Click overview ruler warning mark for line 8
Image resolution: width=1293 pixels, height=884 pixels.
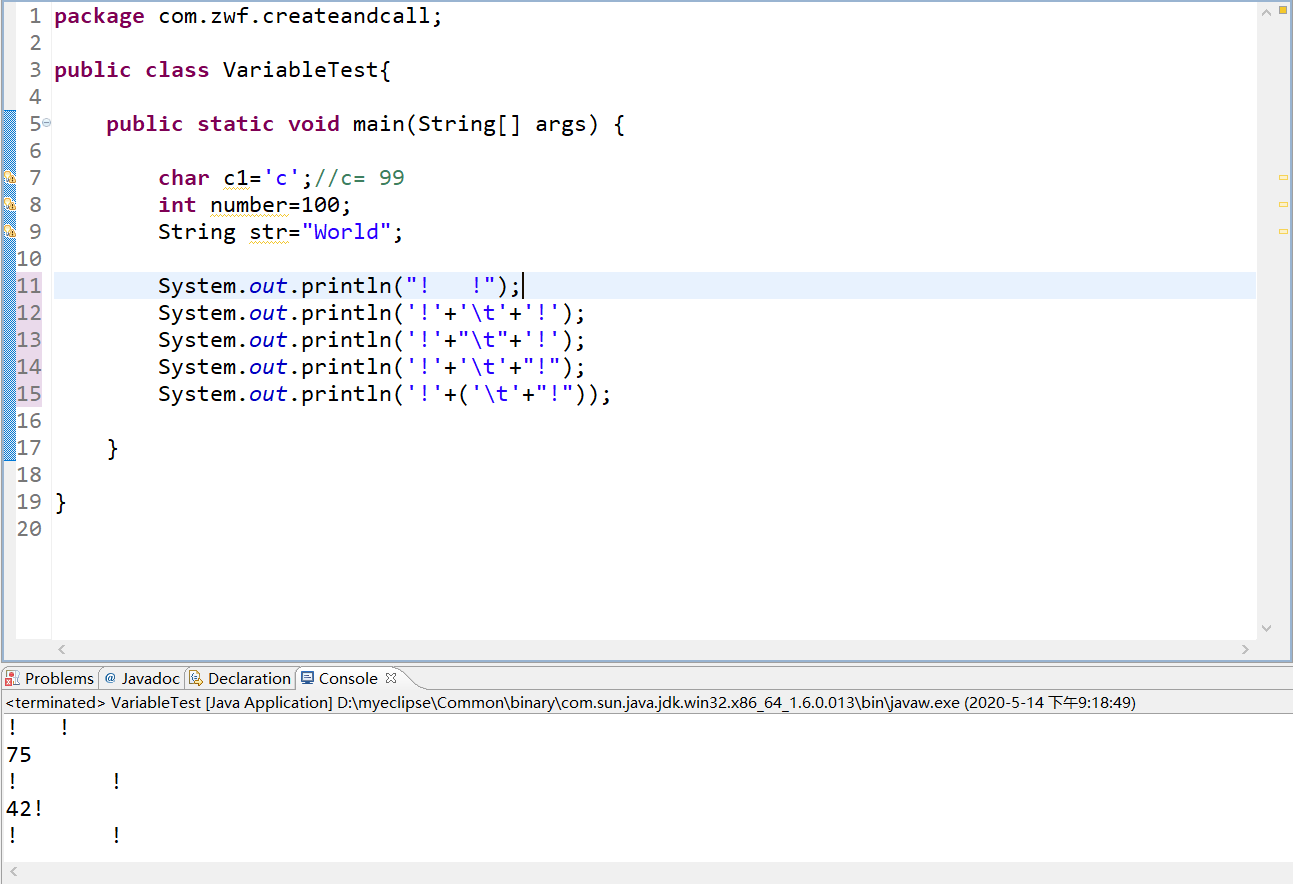click(1283, 205)
